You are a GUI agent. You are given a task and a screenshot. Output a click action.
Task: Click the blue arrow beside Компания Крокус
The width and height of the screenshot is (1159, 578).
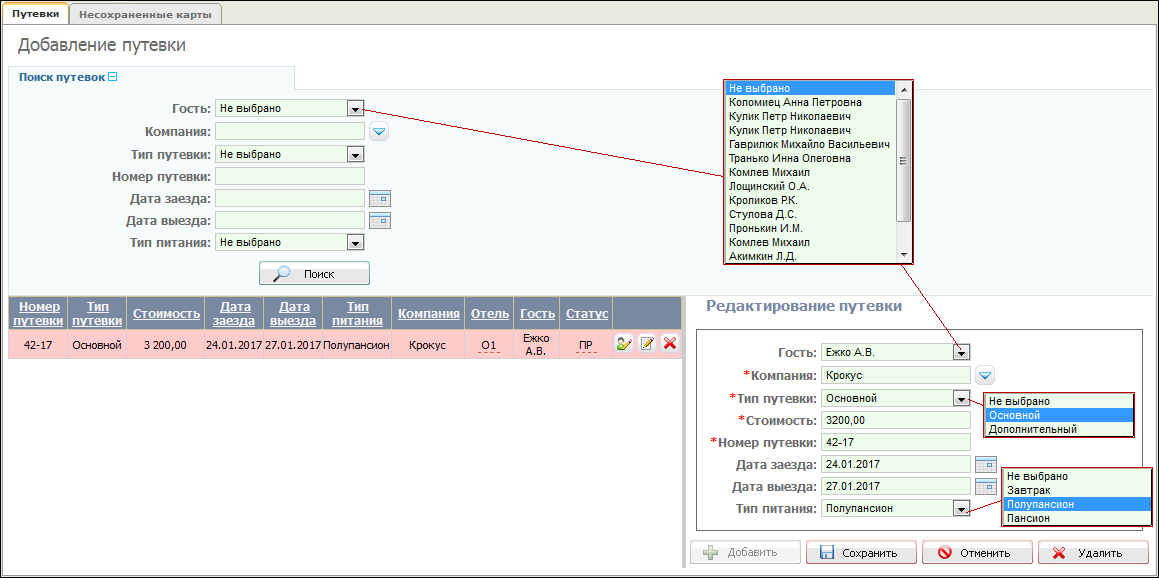click(x=986, y=376)
